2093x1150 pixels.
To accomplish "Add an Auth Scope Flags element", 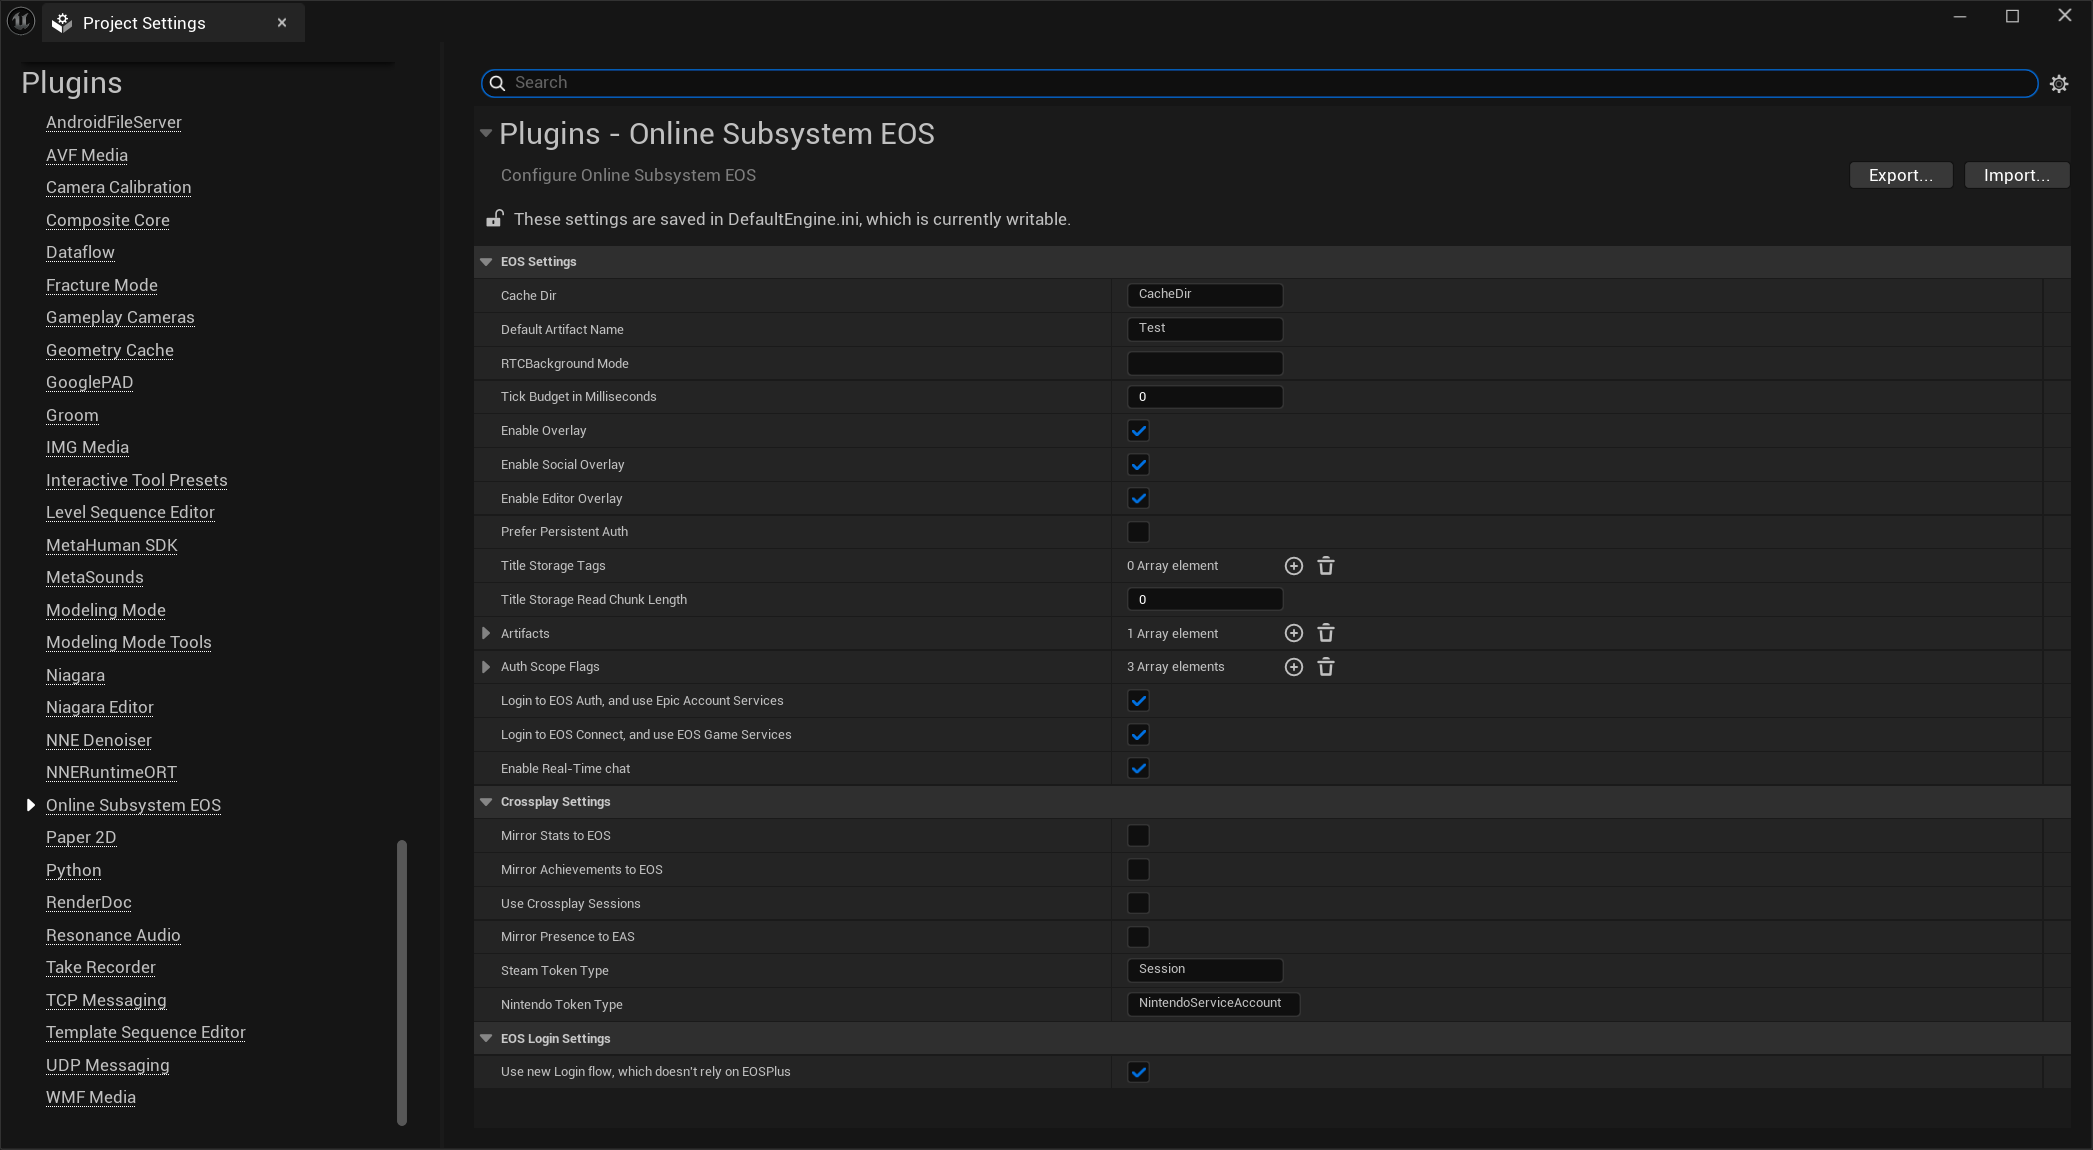I will [x=1293, y=667].
